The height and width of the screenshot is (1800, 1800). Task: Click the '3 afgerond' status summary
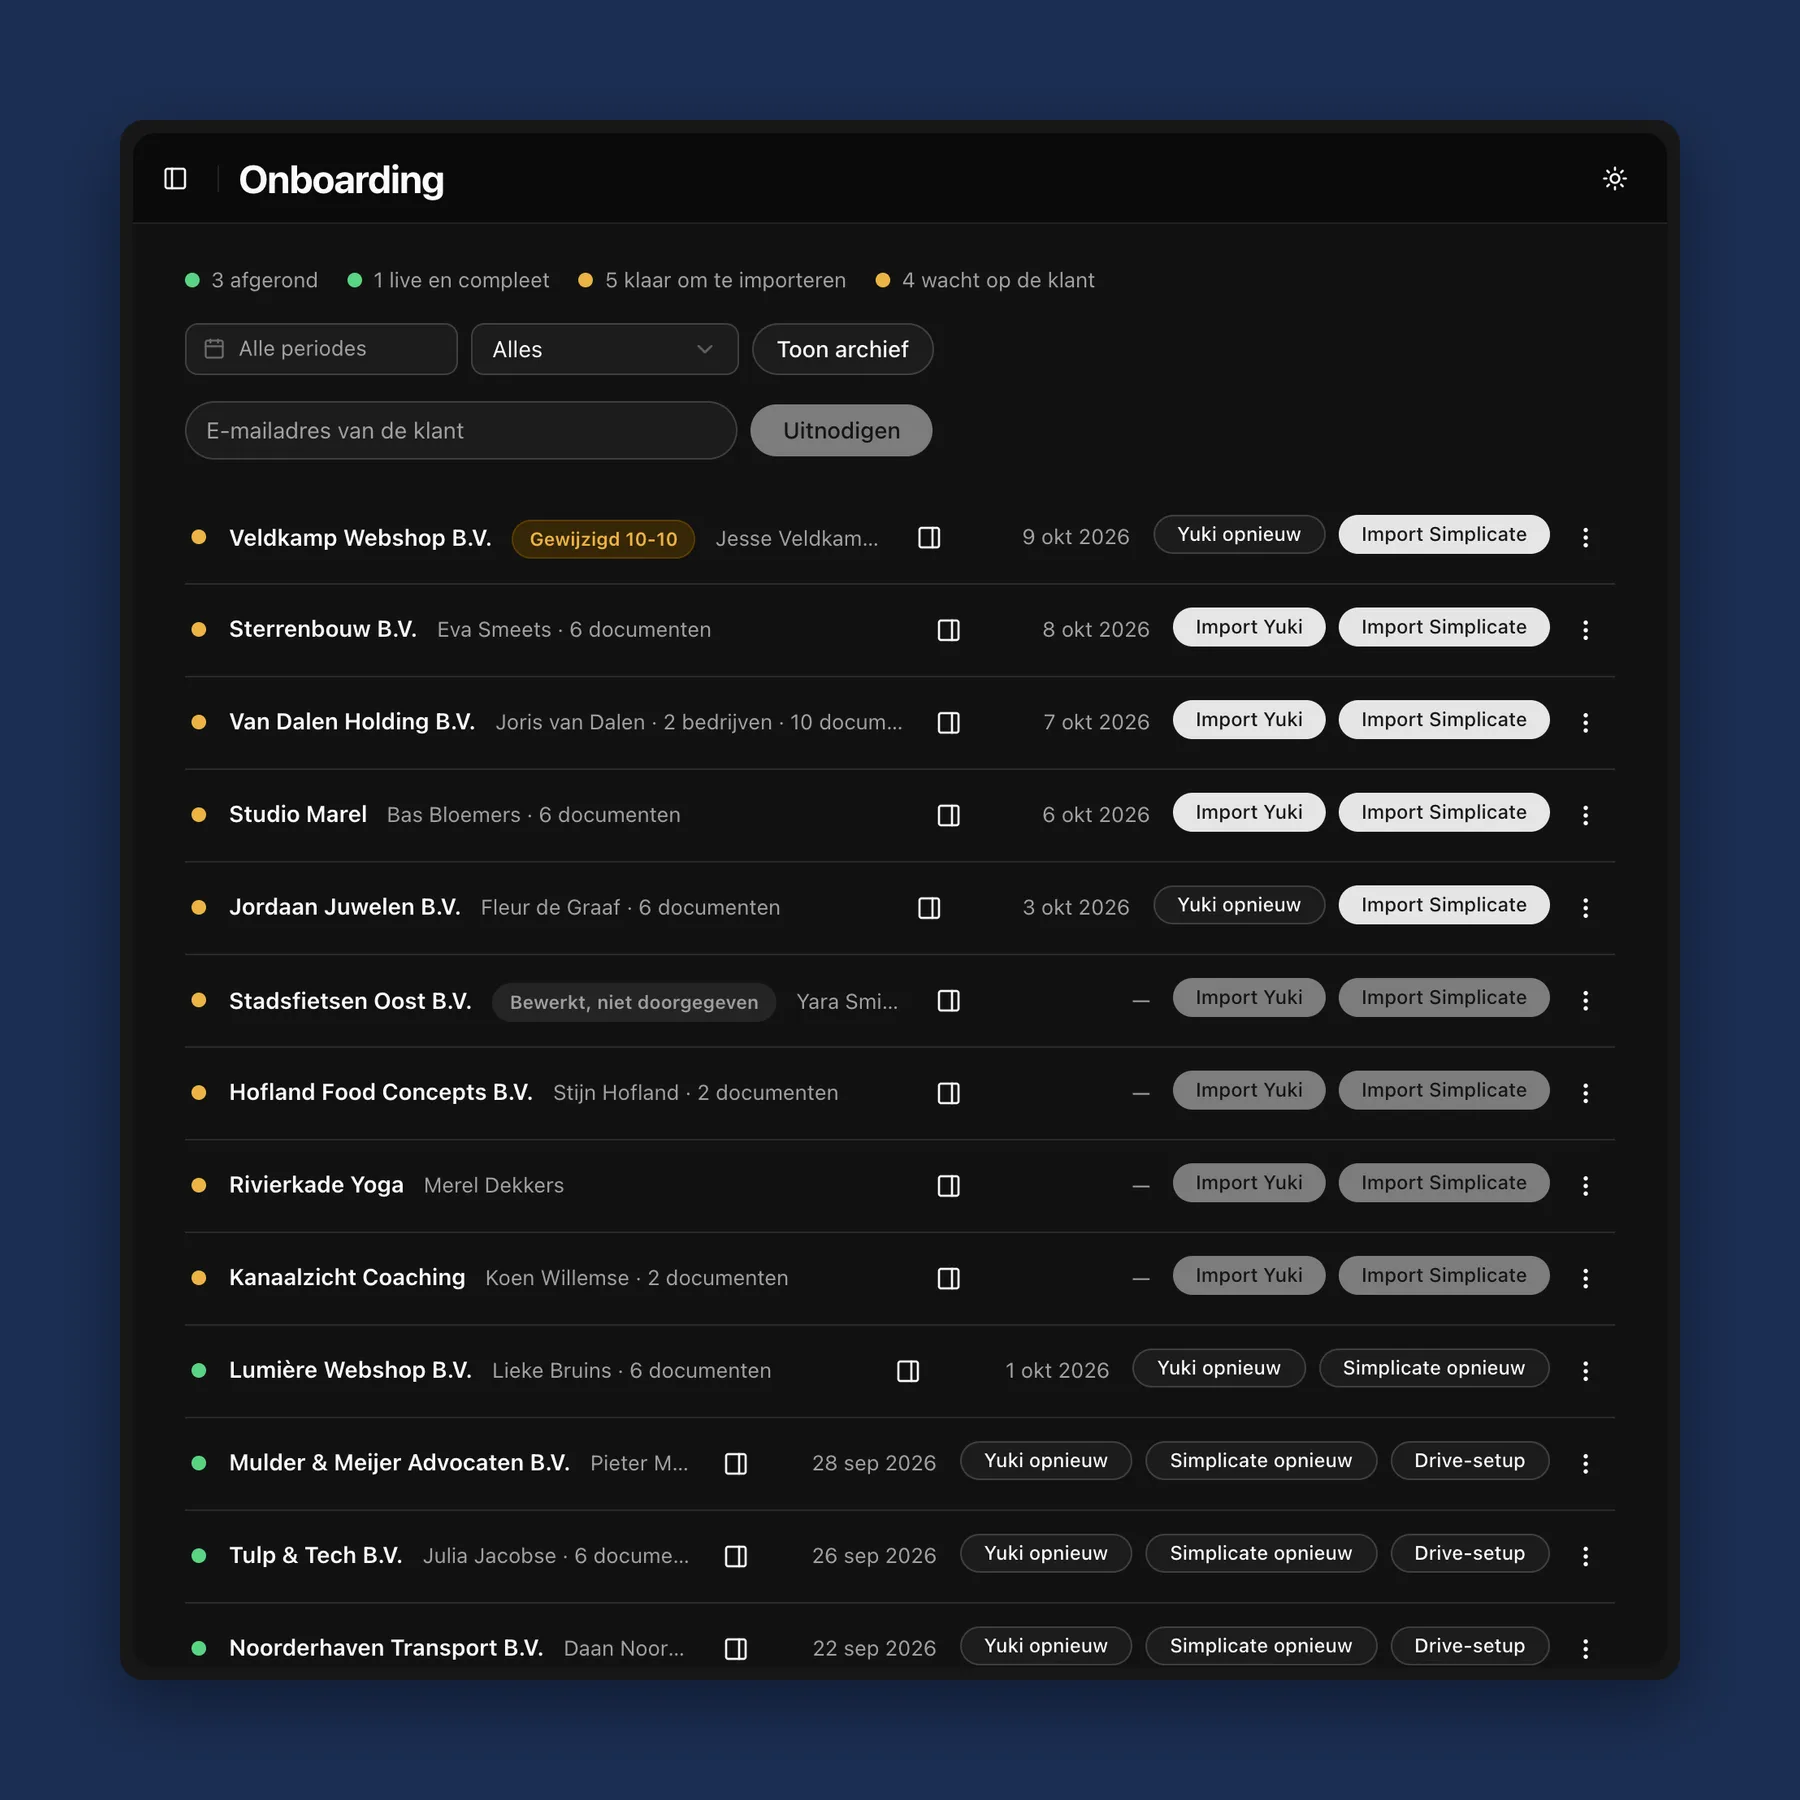(251, 280)
